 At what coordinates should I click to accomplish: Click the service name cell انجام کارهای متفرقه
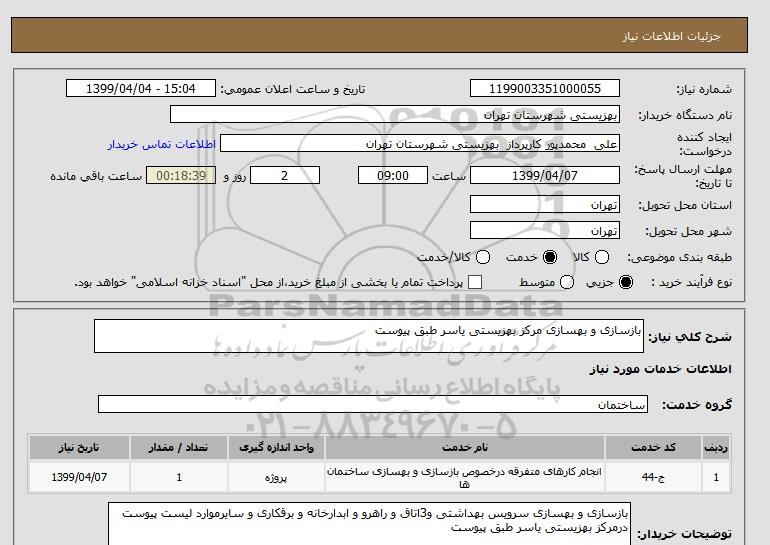465,477
